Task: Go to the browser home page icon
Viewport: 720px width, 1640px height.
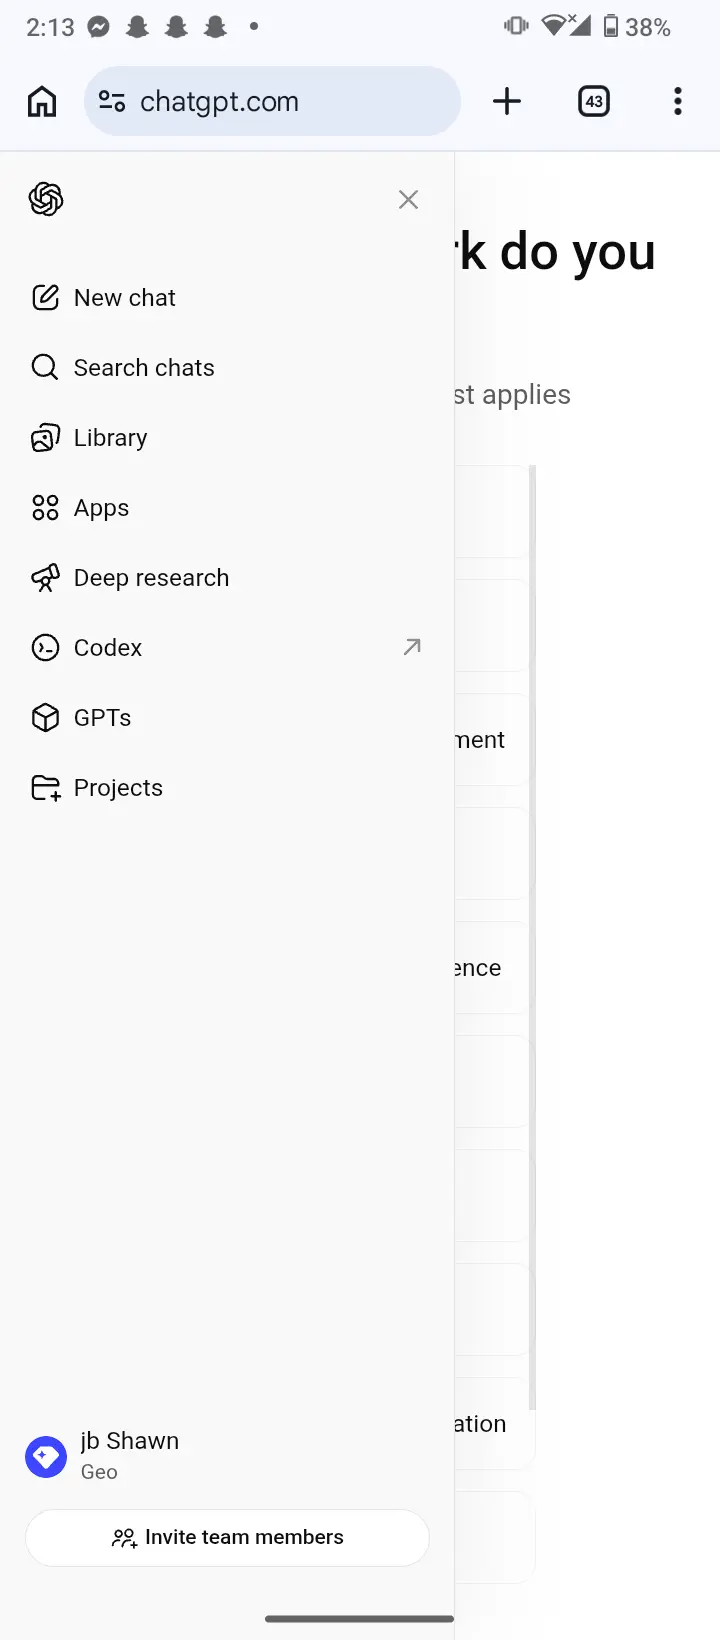Action: click(42, 101)
